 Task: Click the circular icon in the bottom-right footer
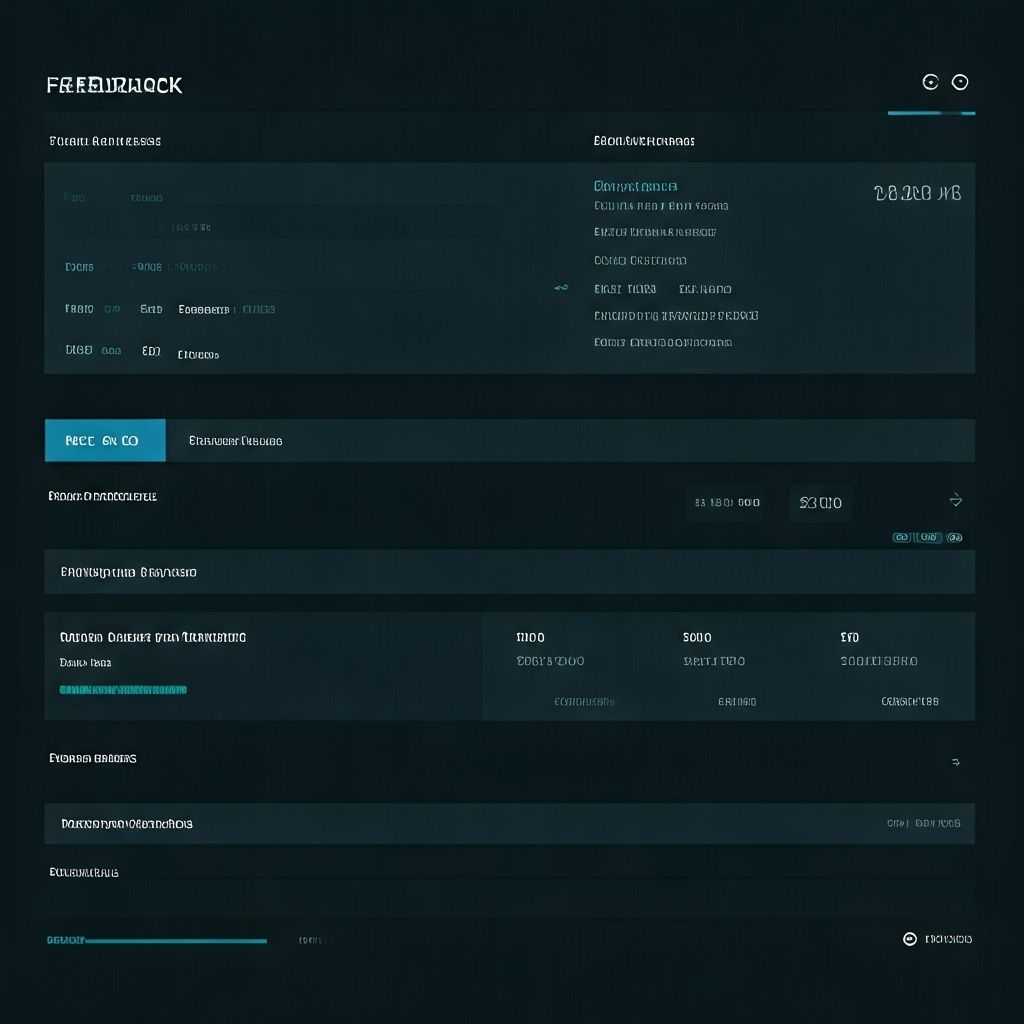(x=910, y=939)
